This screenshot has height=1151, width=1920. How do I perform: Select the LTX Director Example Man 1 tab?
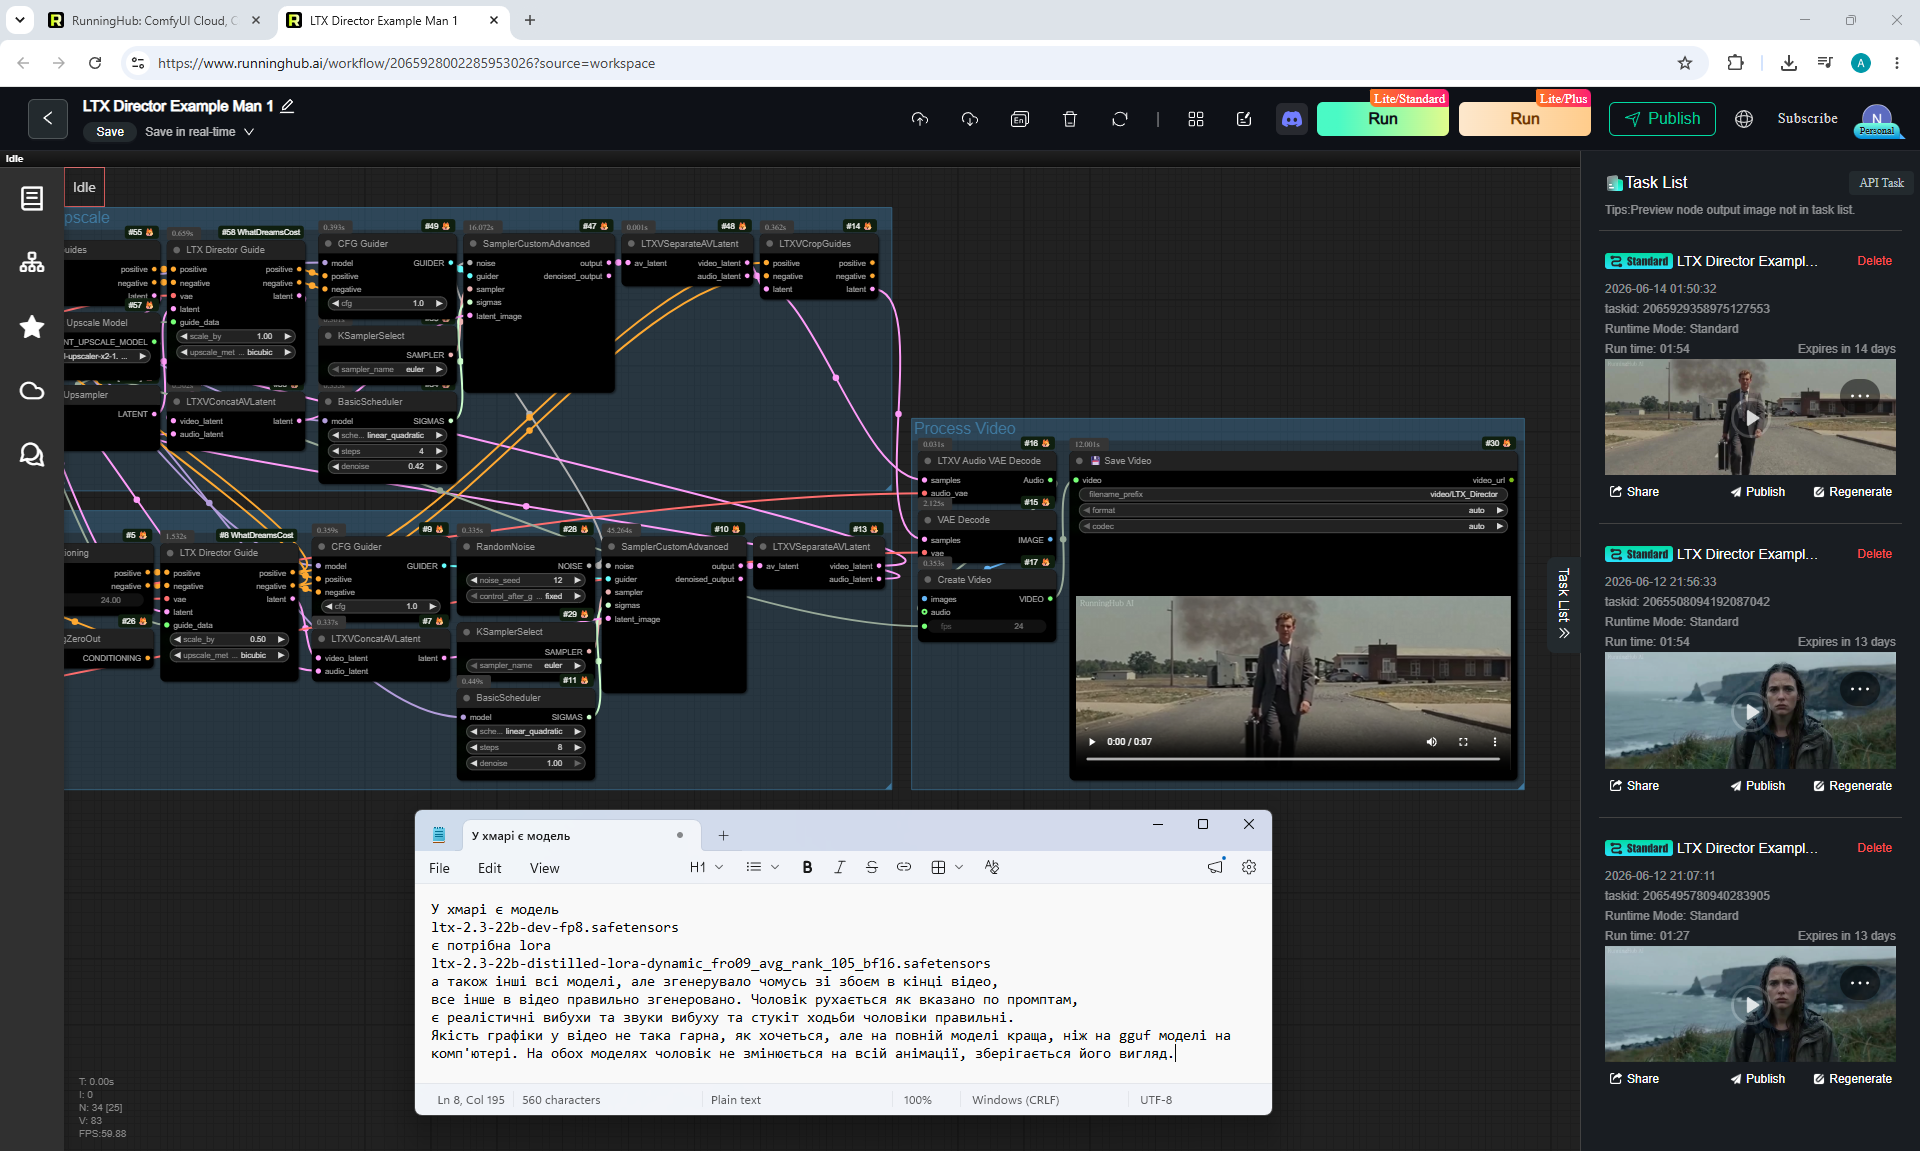(393, 20)
